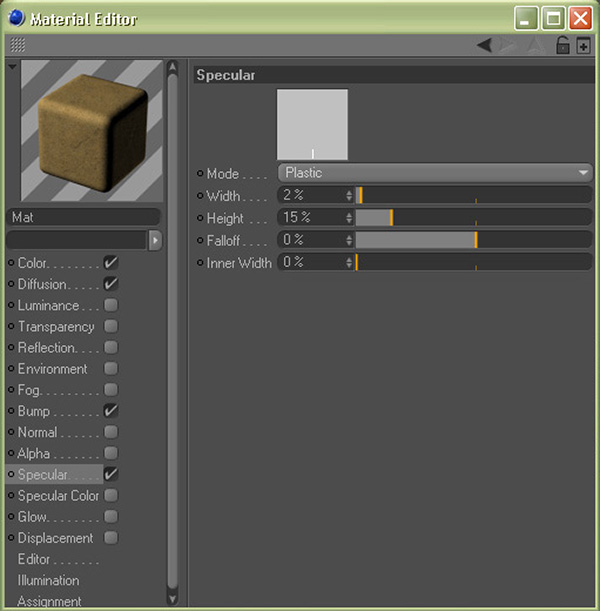Disable the Bump channel checkbox

click(x=111, y=410)
